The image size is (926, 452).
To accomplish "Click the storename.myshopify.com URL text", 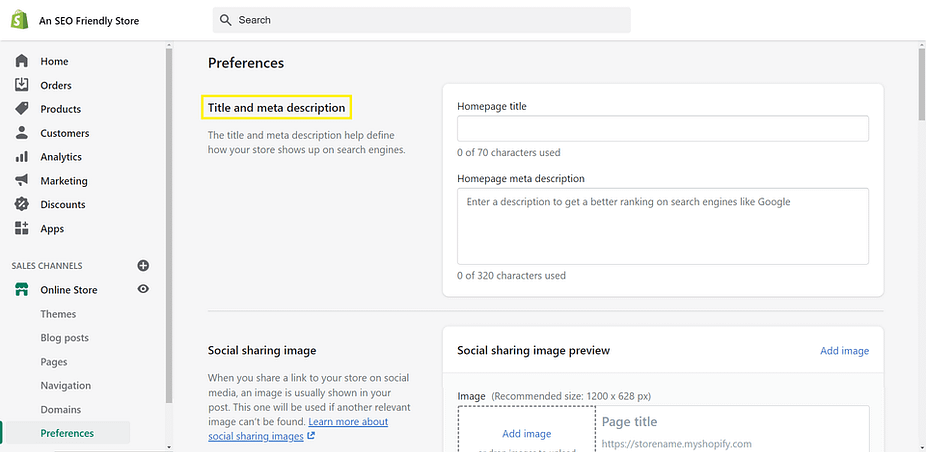I will [x=676, y=444].
